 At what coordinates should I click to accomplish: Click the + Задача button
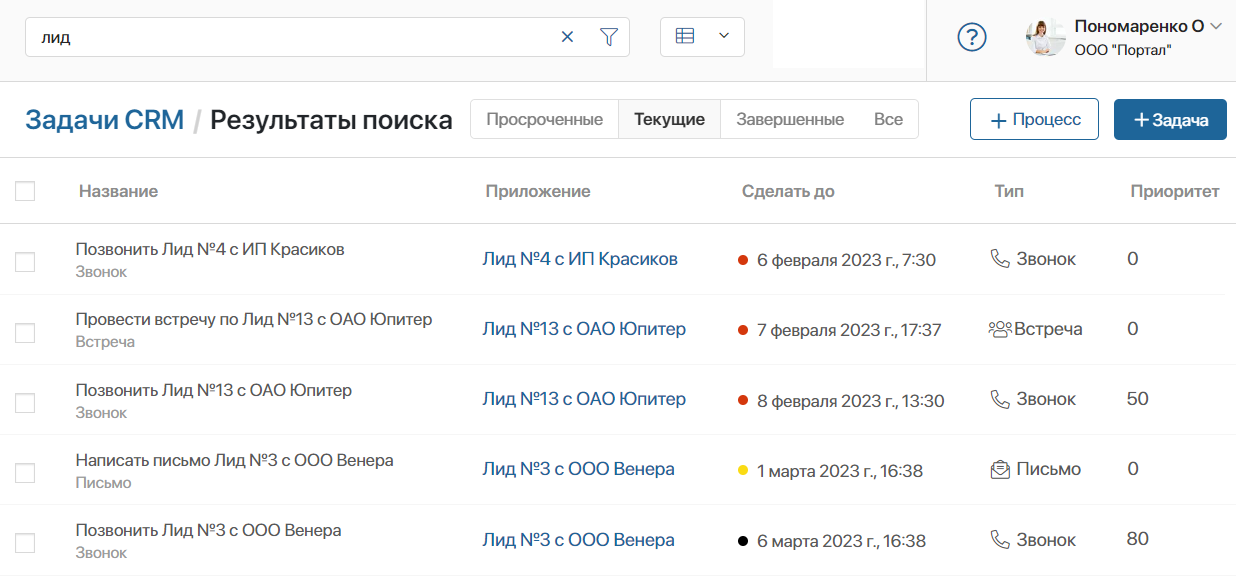[1170, 119]
